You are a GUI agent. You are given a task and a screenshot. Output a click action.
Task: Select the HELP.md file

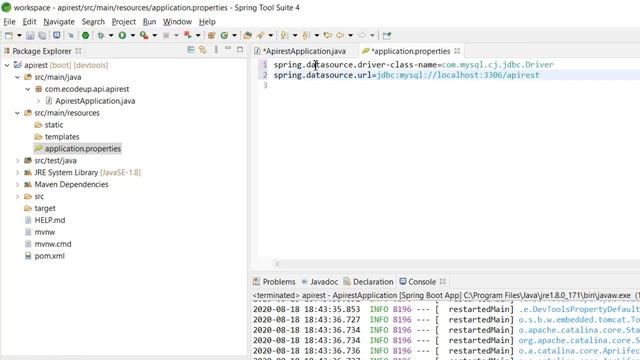(45, 220)
